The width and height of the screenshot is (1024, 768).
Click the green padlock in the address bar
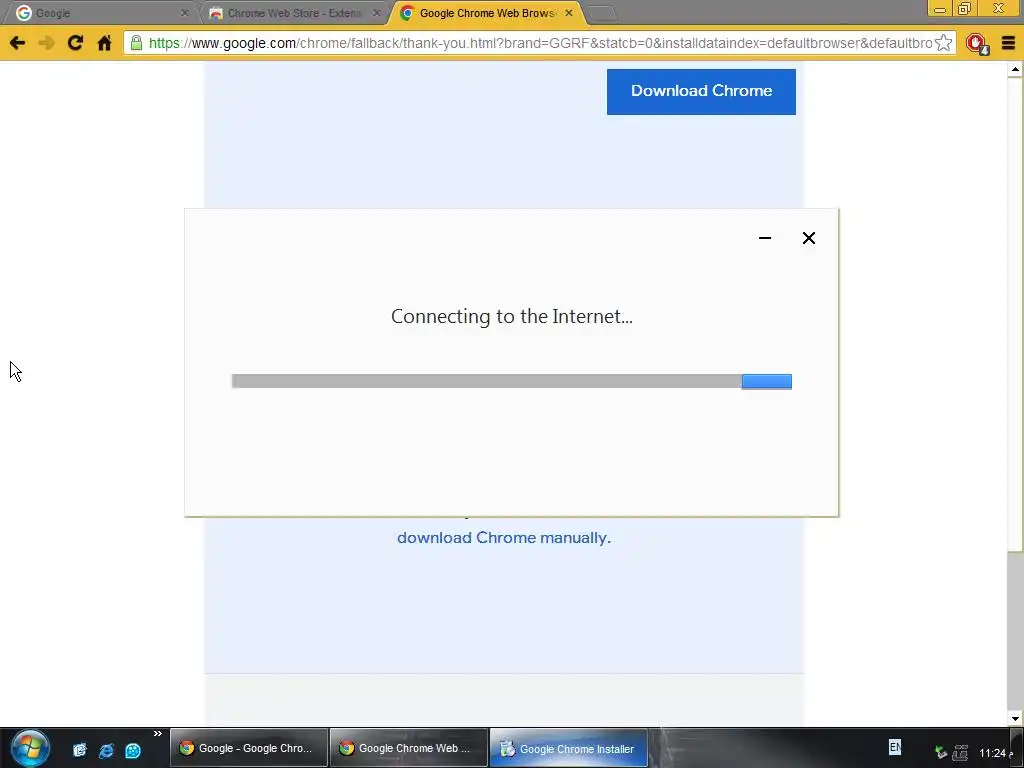tap(136, 43)
